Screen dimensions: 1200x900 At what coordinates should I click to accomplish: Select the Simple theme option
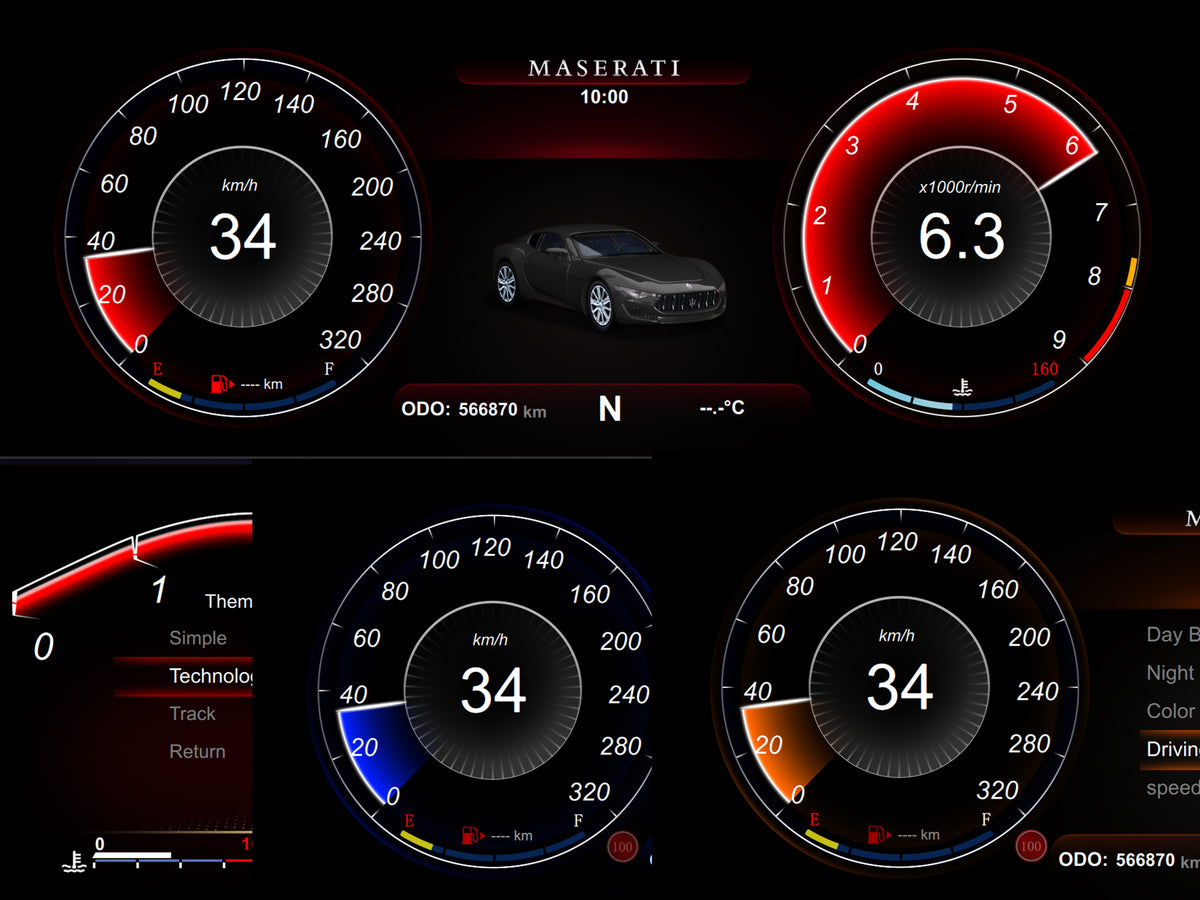[x=198, y=638]
